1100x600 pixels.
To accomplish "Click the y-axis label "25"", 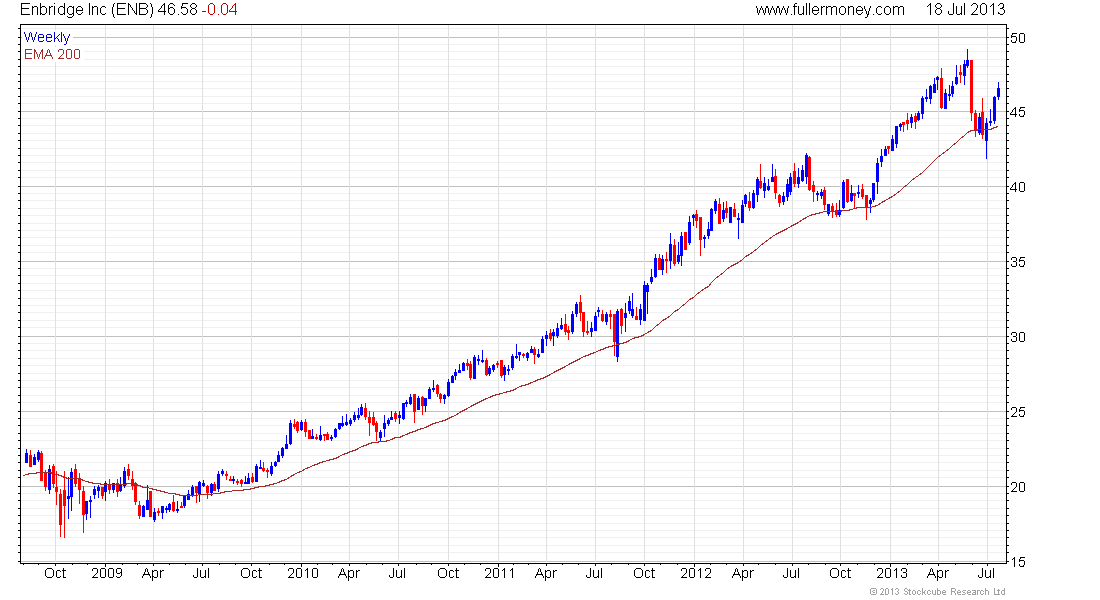I will pos(1017,413).
